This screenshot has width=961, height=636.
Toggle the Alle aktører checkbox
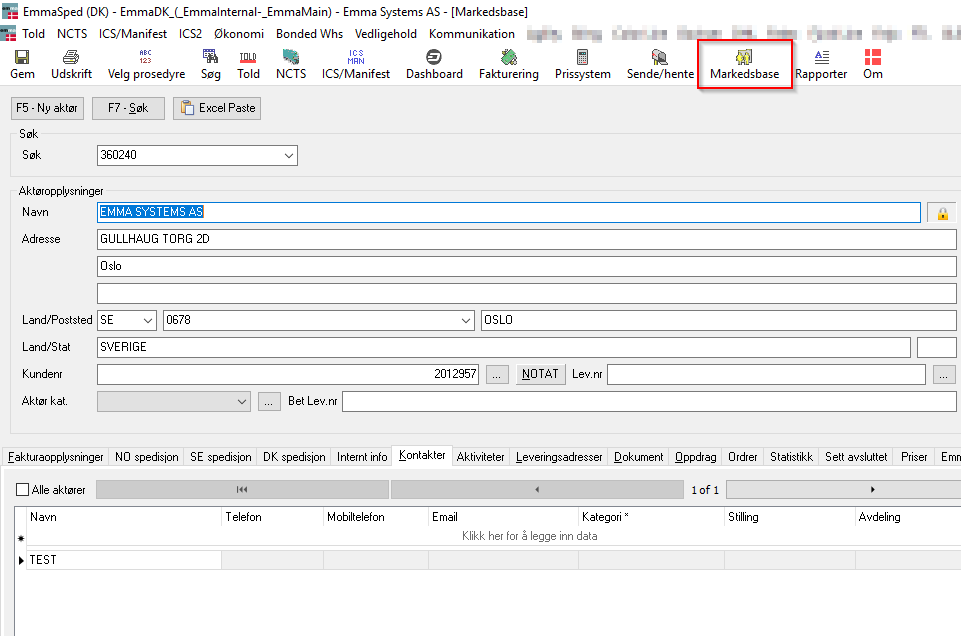pos(23,490)
